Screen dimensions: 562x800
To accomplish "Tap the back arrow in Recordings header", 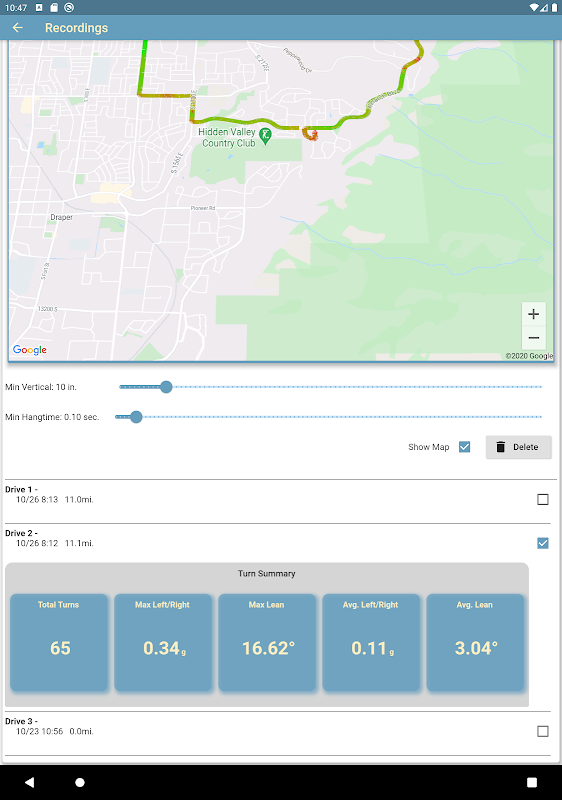I will tap(18, 28).
